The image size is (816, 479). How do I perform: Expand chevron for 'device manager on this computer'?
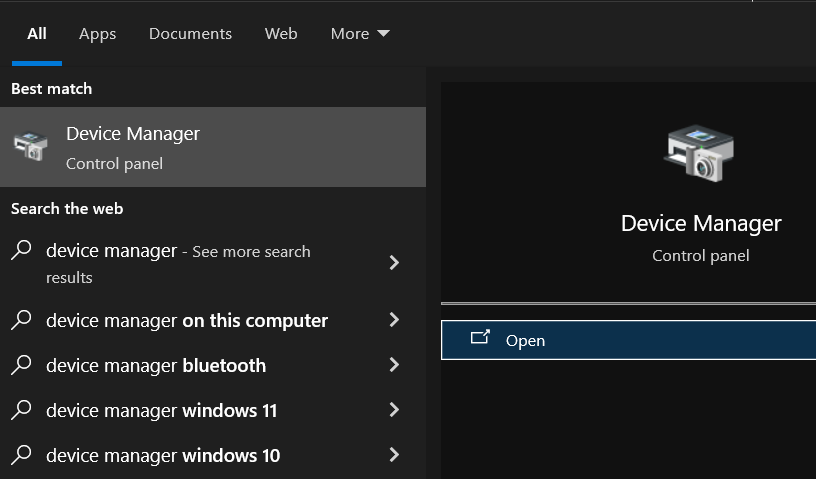[x=394, y=320]
